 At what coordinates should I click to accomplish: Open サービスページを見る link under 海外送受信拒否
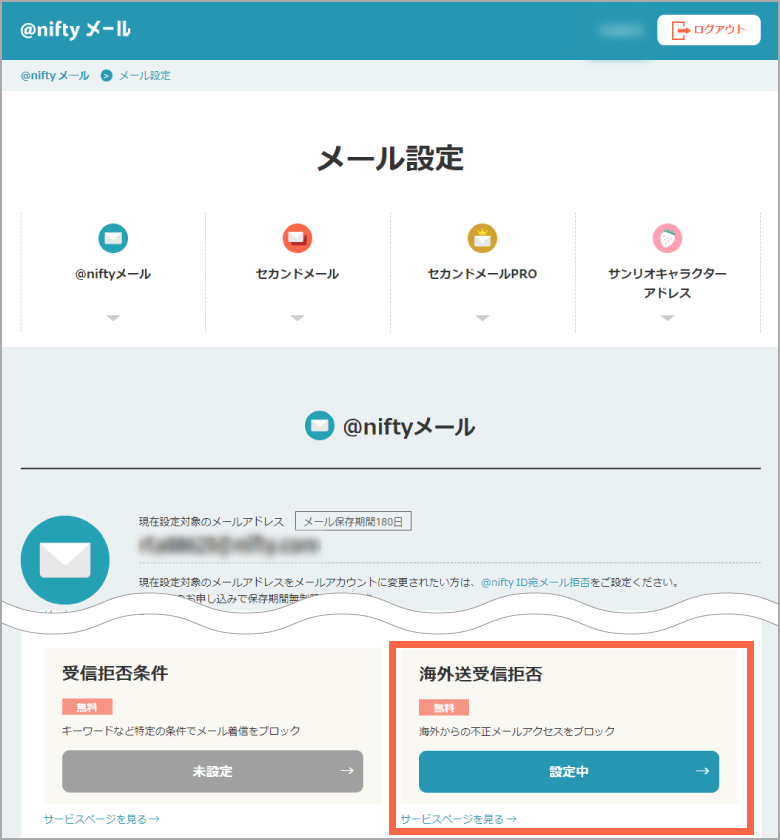(x=458, y=819)
